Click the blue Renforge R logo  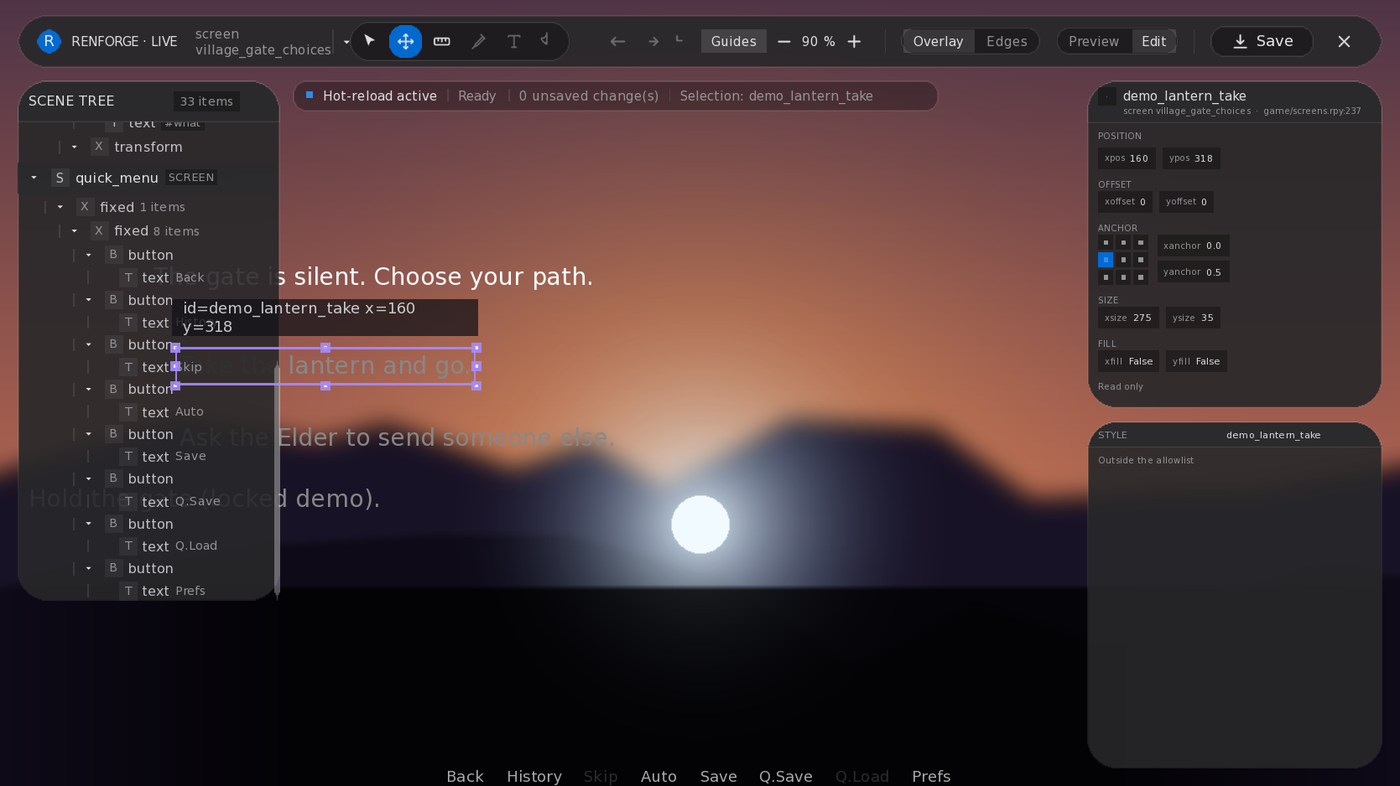49,41
